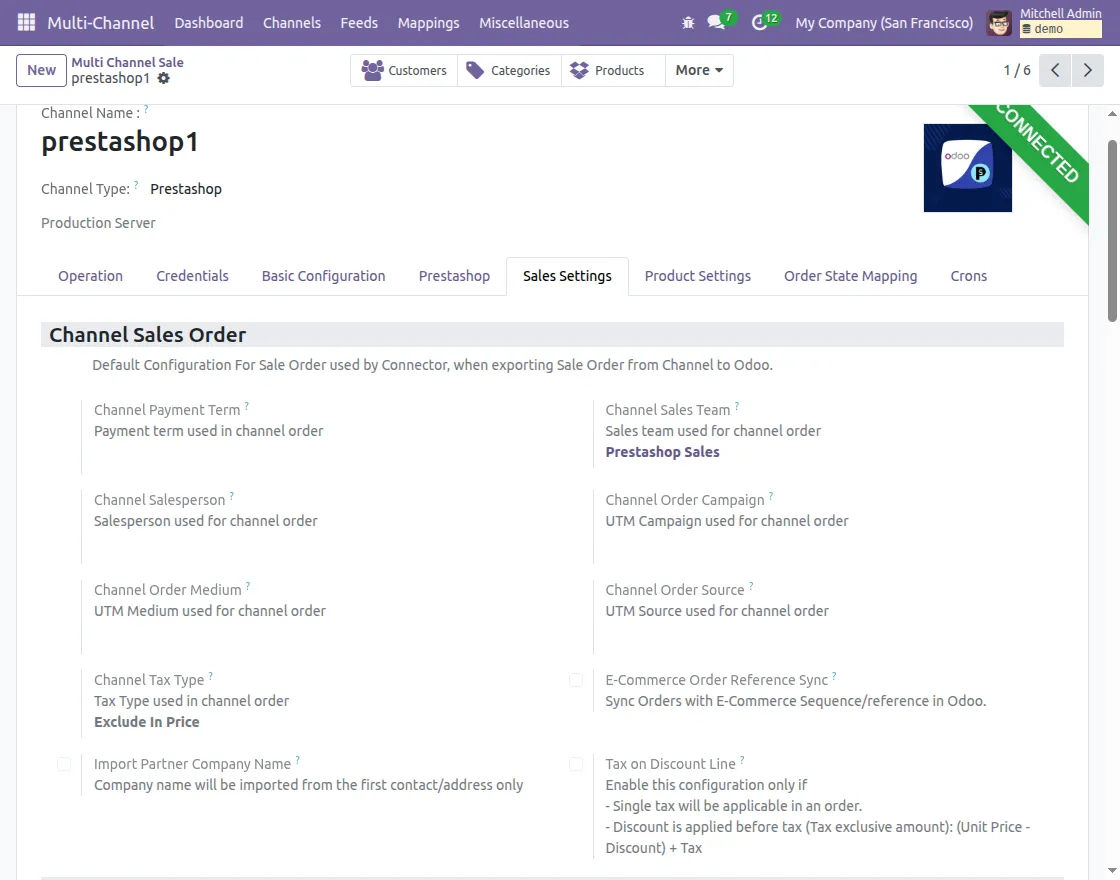Screen dimensions: 1120x880
Task: Click the bug report icon in the top bar
Action: click(x=686, y=22)
